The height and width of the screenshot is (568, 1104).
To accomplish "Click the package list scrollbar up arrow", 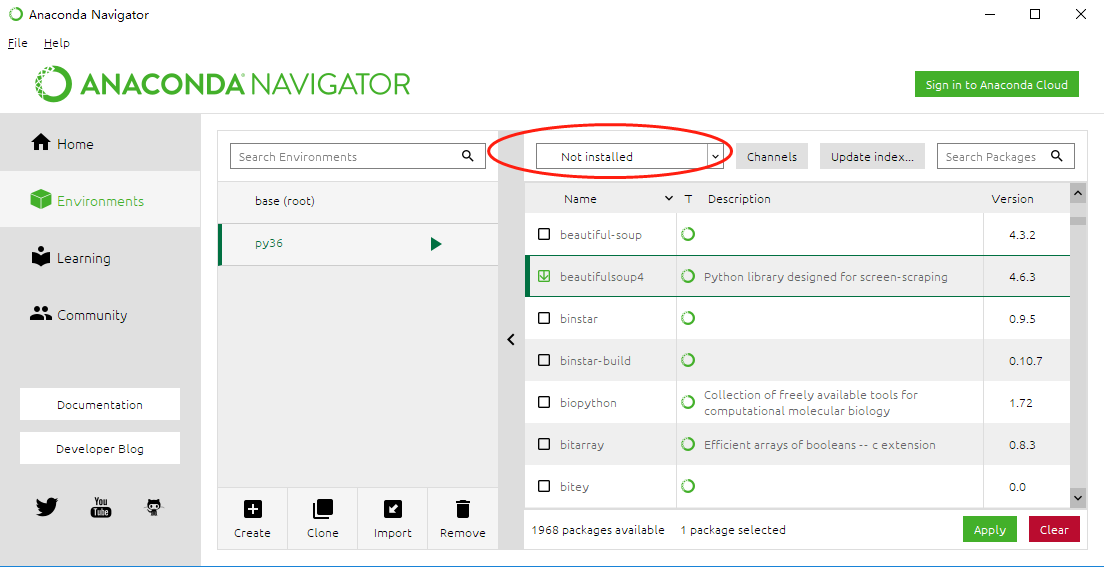I will click(1077, 192).
